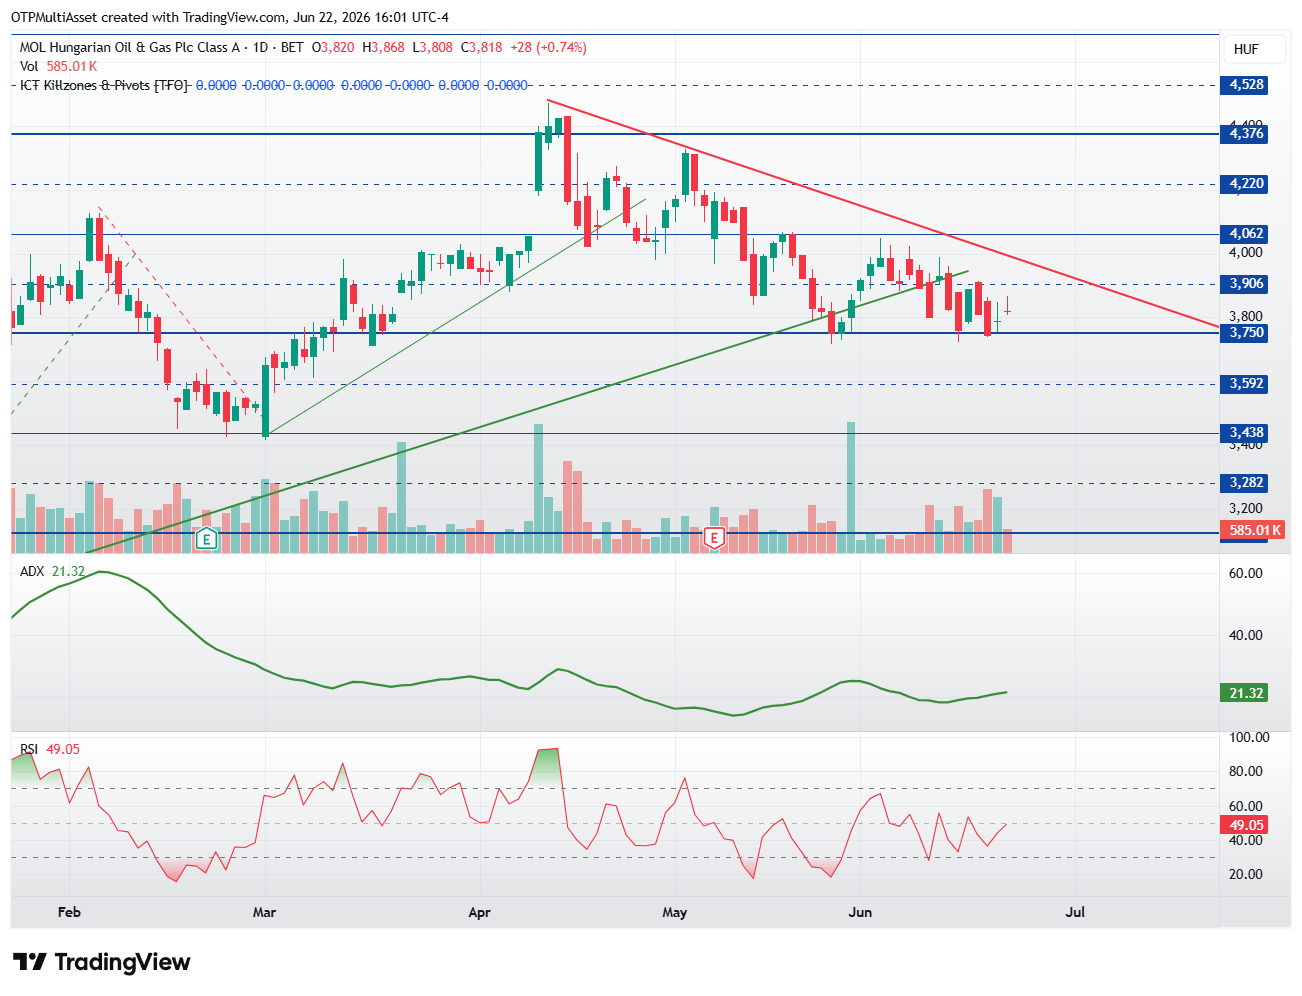Image resolution: width=1302 pixels, height=996 pixels.
Task: Select the 3,750 support level label
Action: coord(1244,333)
